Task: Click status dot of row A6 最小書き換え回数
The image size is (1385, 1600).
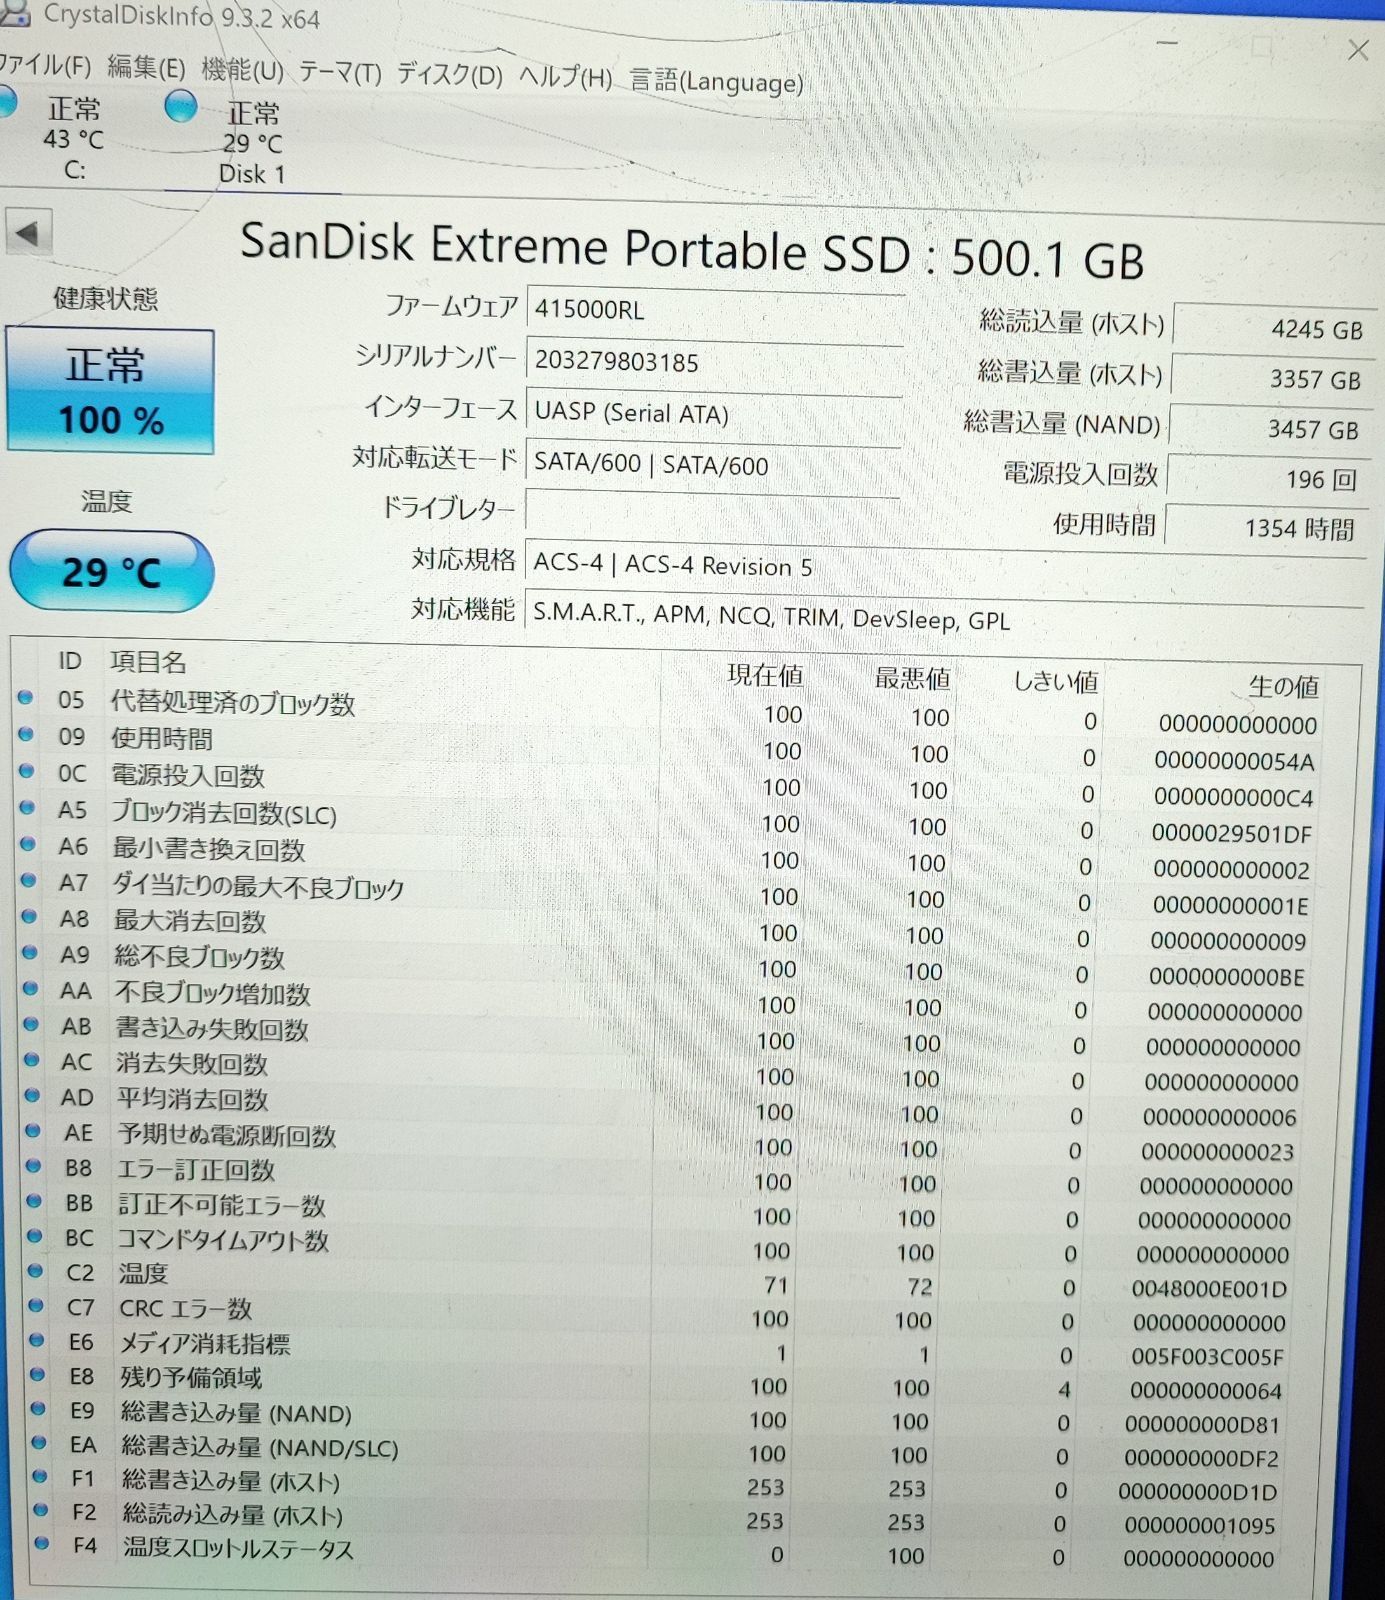Action: point(29,844)
